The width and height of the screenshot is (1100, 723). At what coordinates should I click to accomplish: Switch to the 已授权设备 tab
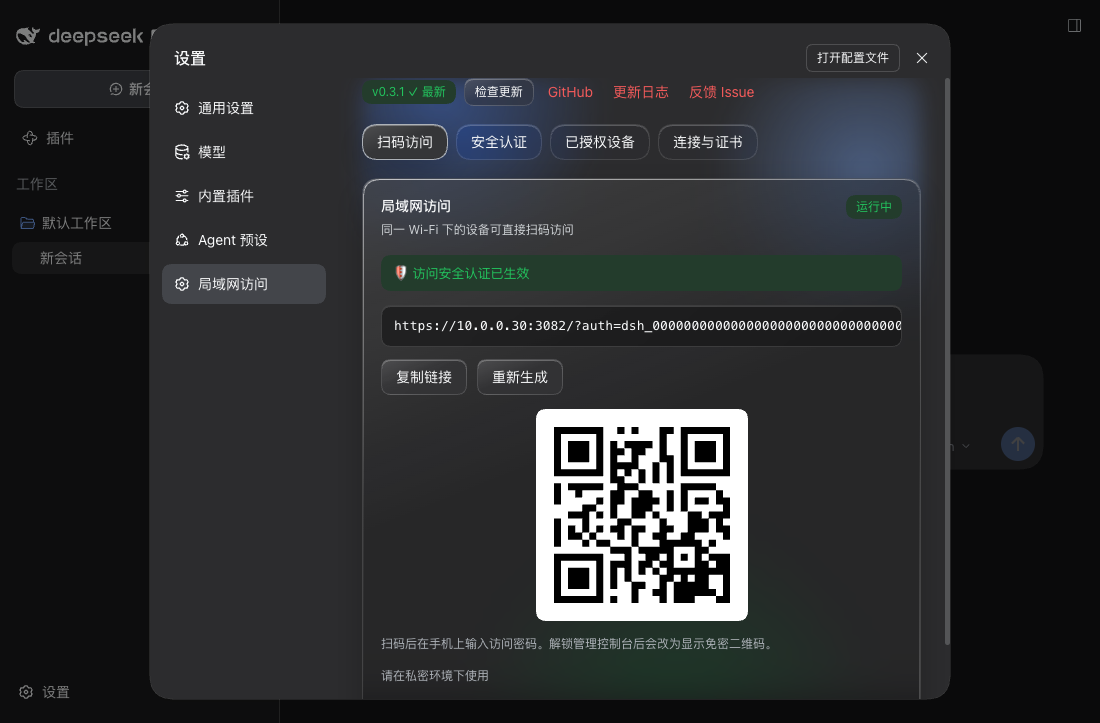(600, 142)
